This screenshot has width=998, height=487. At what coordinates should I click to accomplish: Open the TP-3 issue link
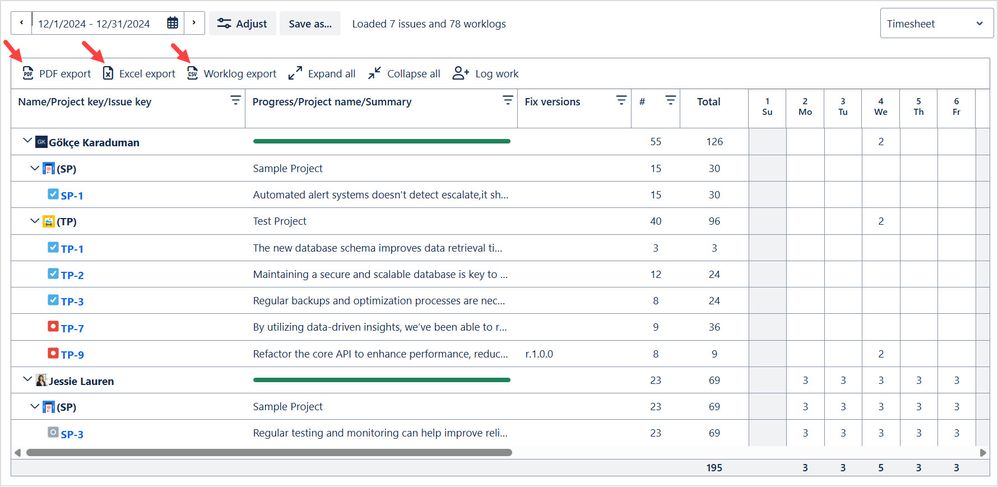[72, 301]
